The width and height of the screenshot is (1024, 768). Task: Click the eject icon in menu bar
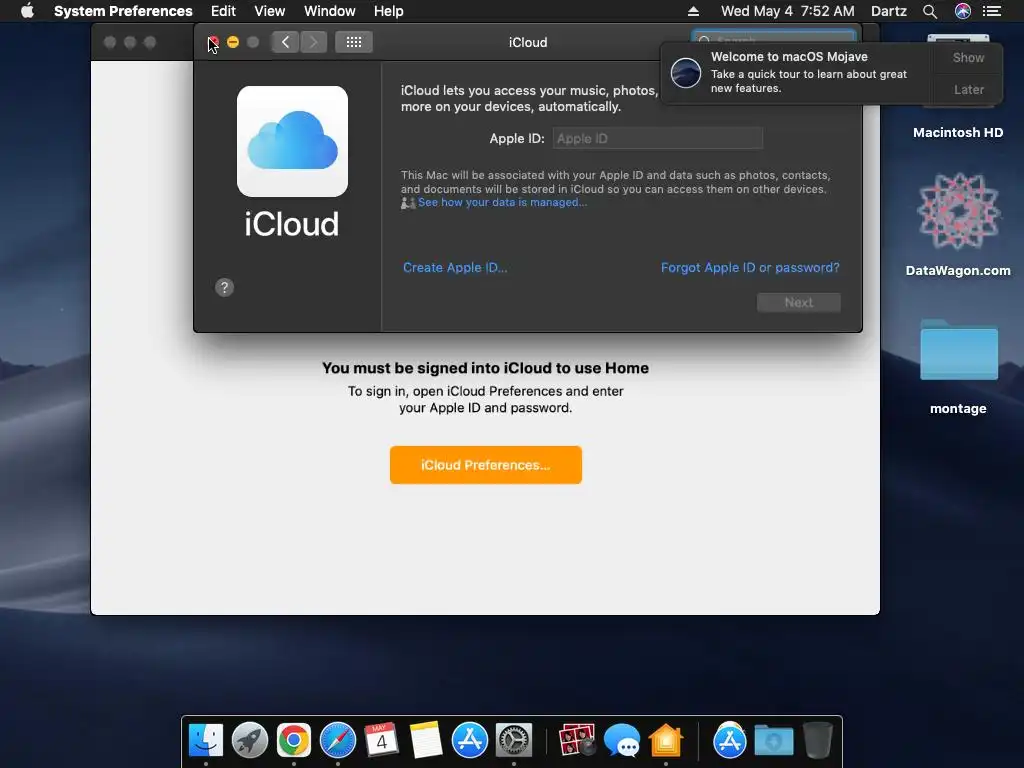coord(694,11)
